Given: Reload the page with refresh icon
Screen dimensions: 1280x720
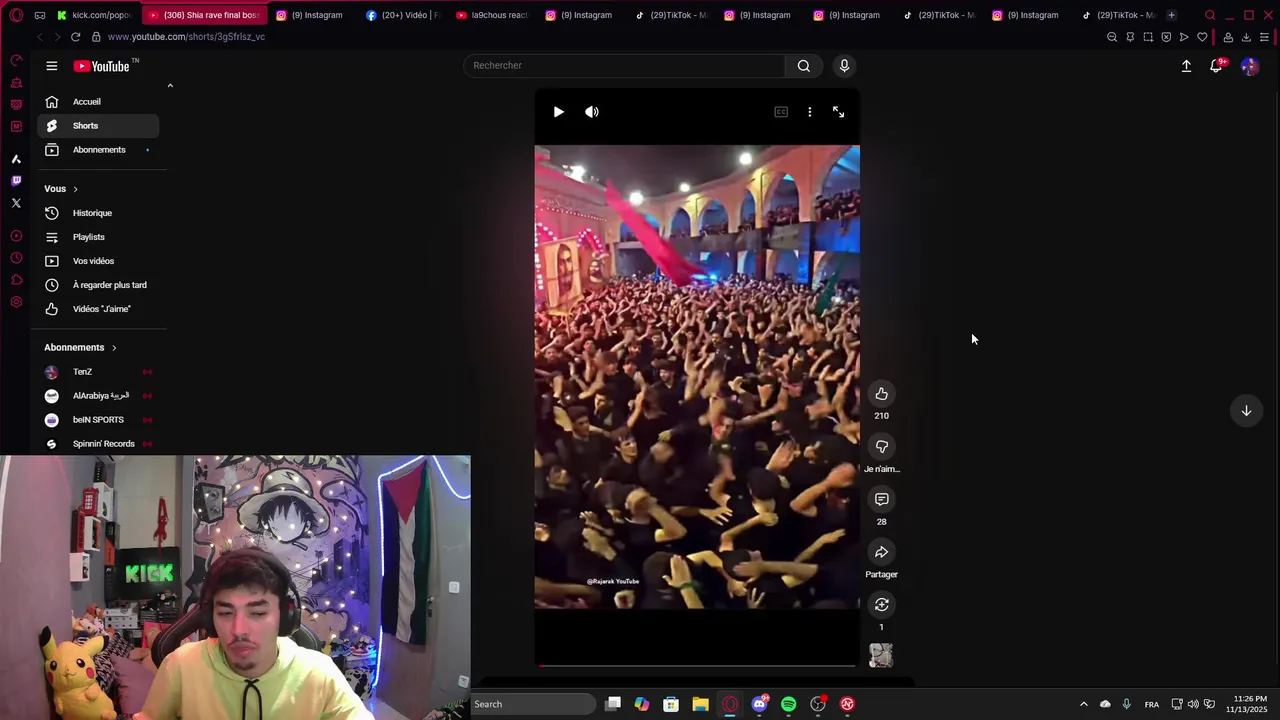Looking at the screenshot, I should pyautogui.click(x=75, y=37).
